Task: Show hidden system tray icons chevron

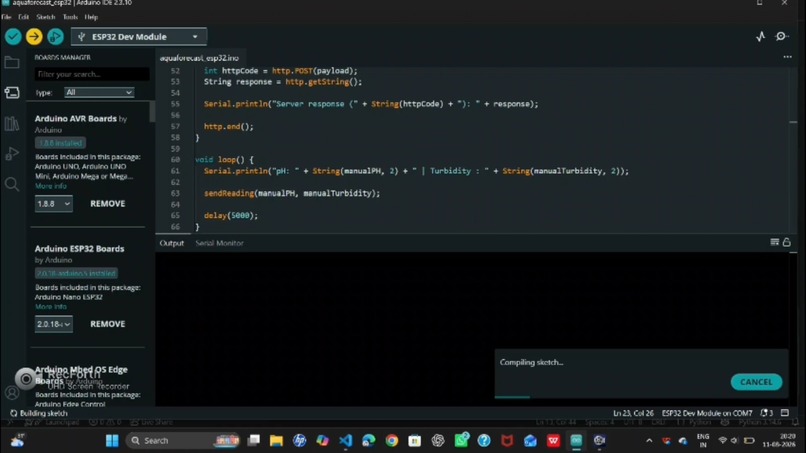Action: pos(649,441)
